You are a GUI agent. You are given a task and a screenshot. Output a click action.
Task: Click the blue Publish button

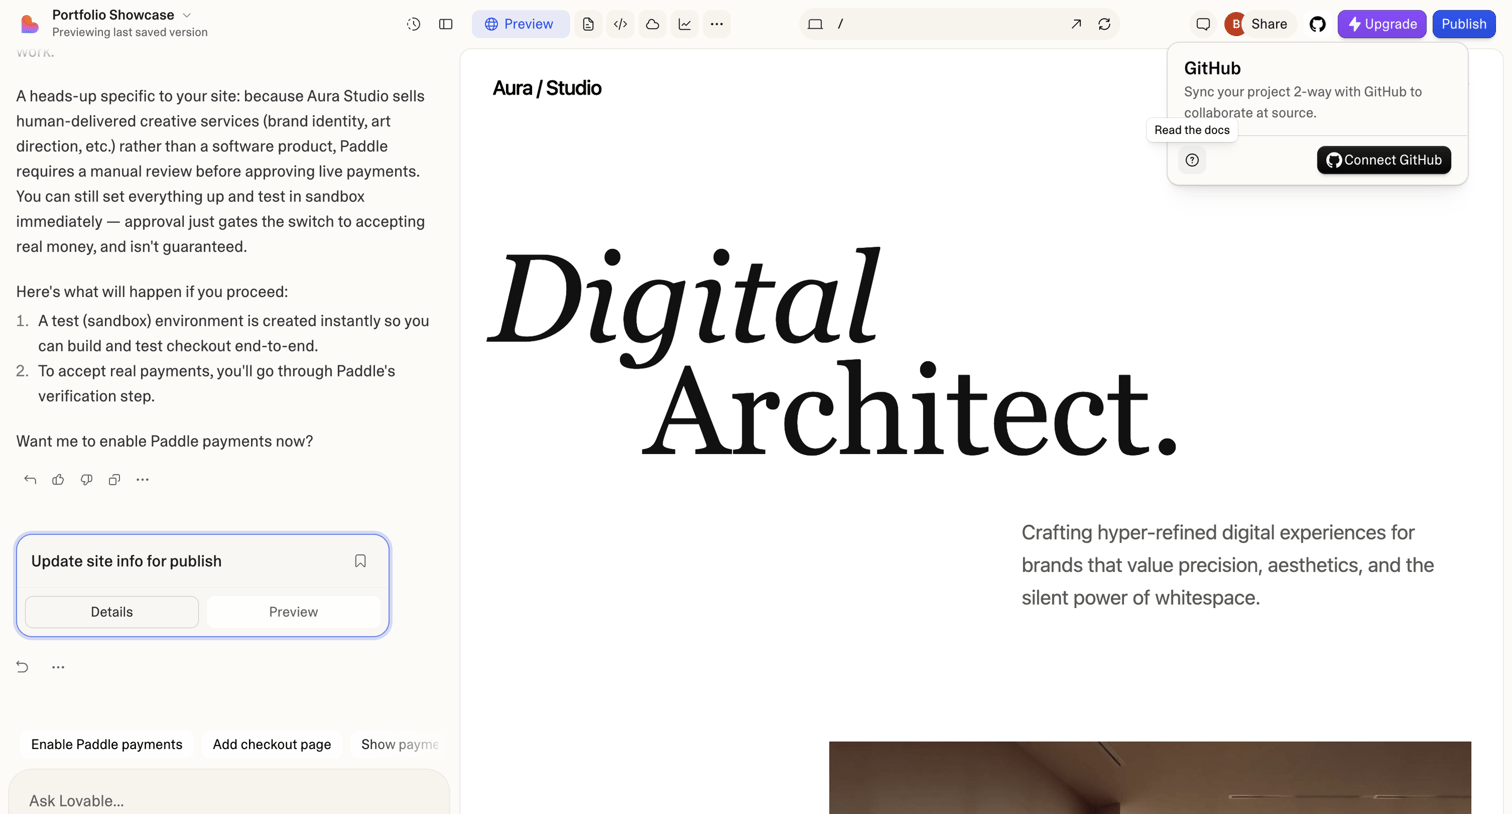[1464, 24]
